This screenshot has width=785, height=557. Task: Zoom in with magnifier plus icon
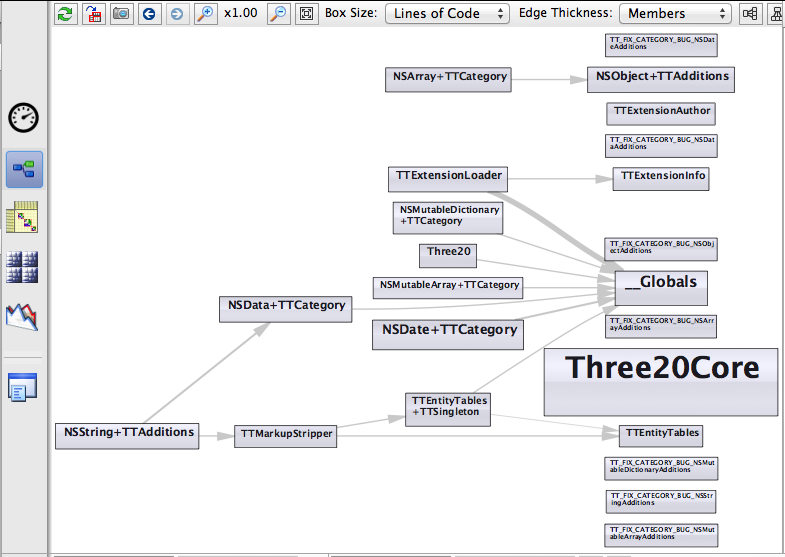coord(205,14)
